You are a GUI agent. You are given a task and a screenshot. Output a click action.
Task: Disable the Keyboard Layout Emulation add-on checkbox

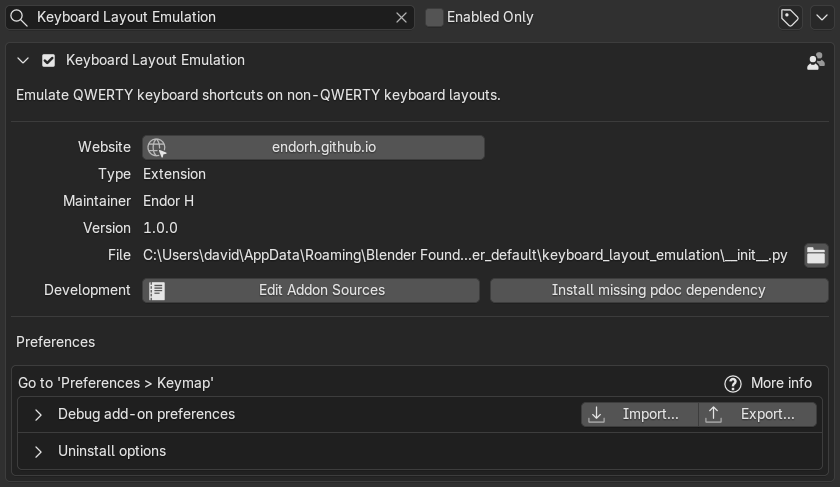[49, 61]
